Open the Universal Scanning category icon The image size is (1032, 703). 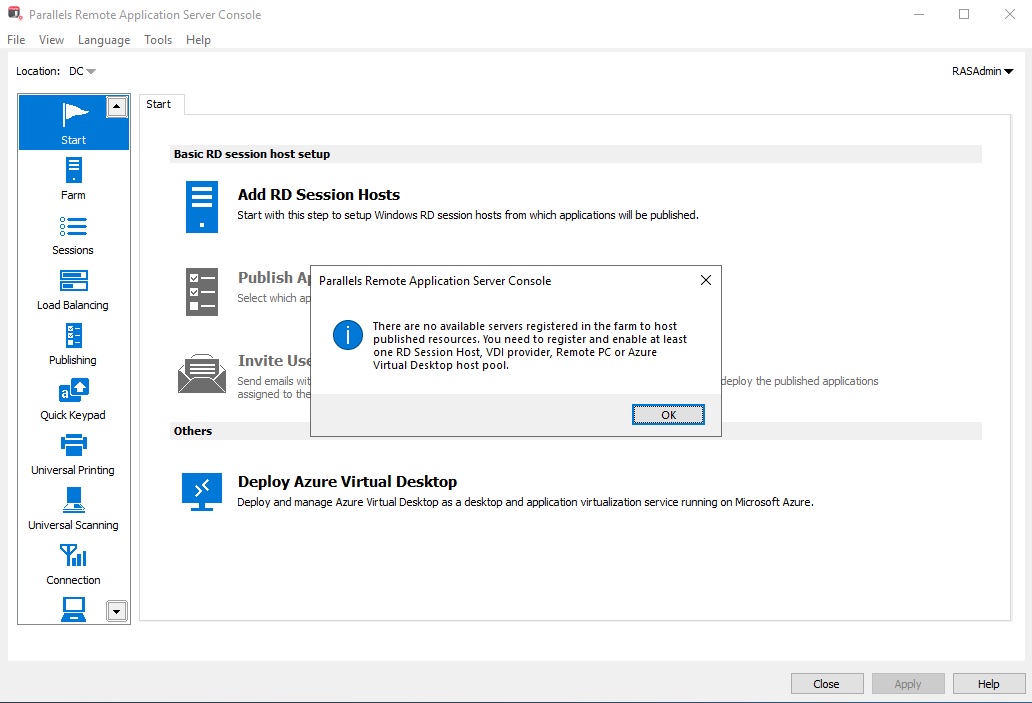click(73, 500)
